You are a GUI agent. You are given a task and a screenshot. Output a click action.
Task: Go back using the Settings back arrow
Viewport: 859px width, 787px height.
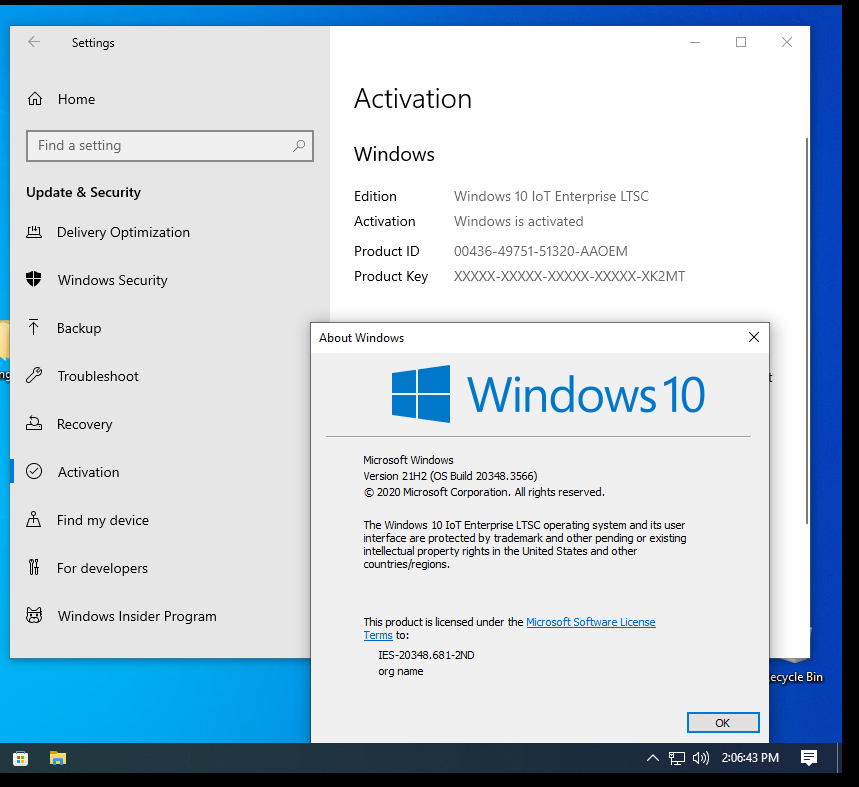click(x=34, y=42)
